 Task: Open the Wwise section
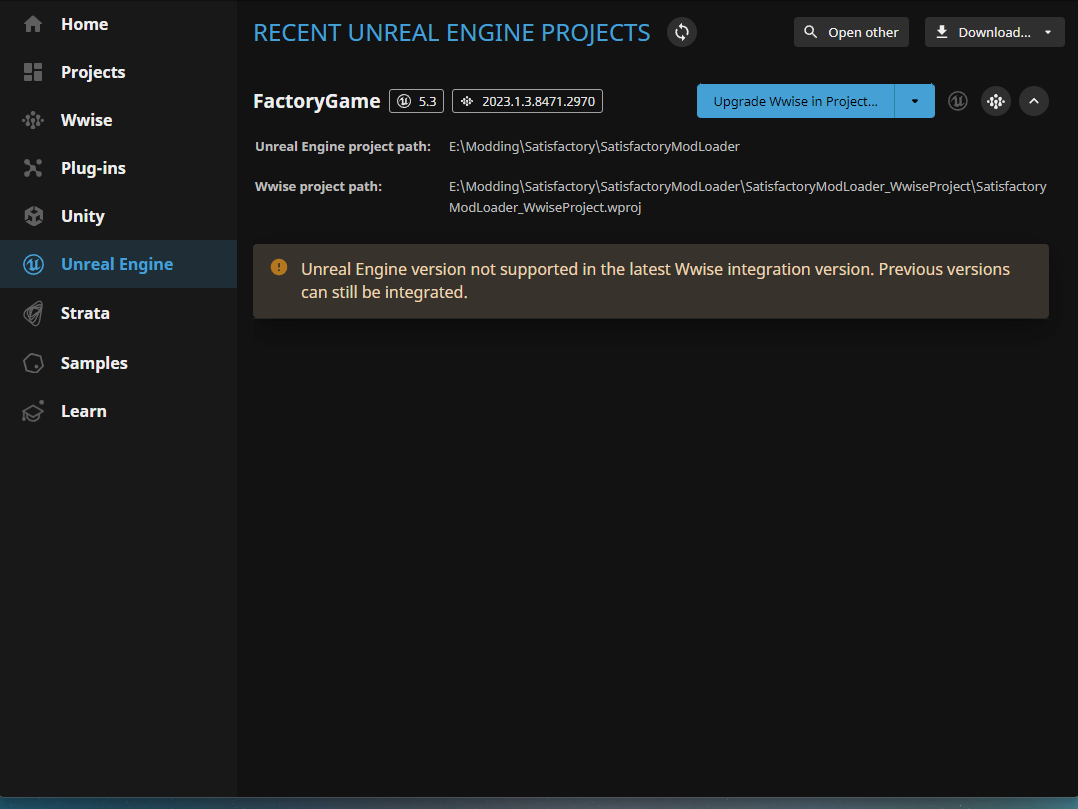(x=118, y=120)
